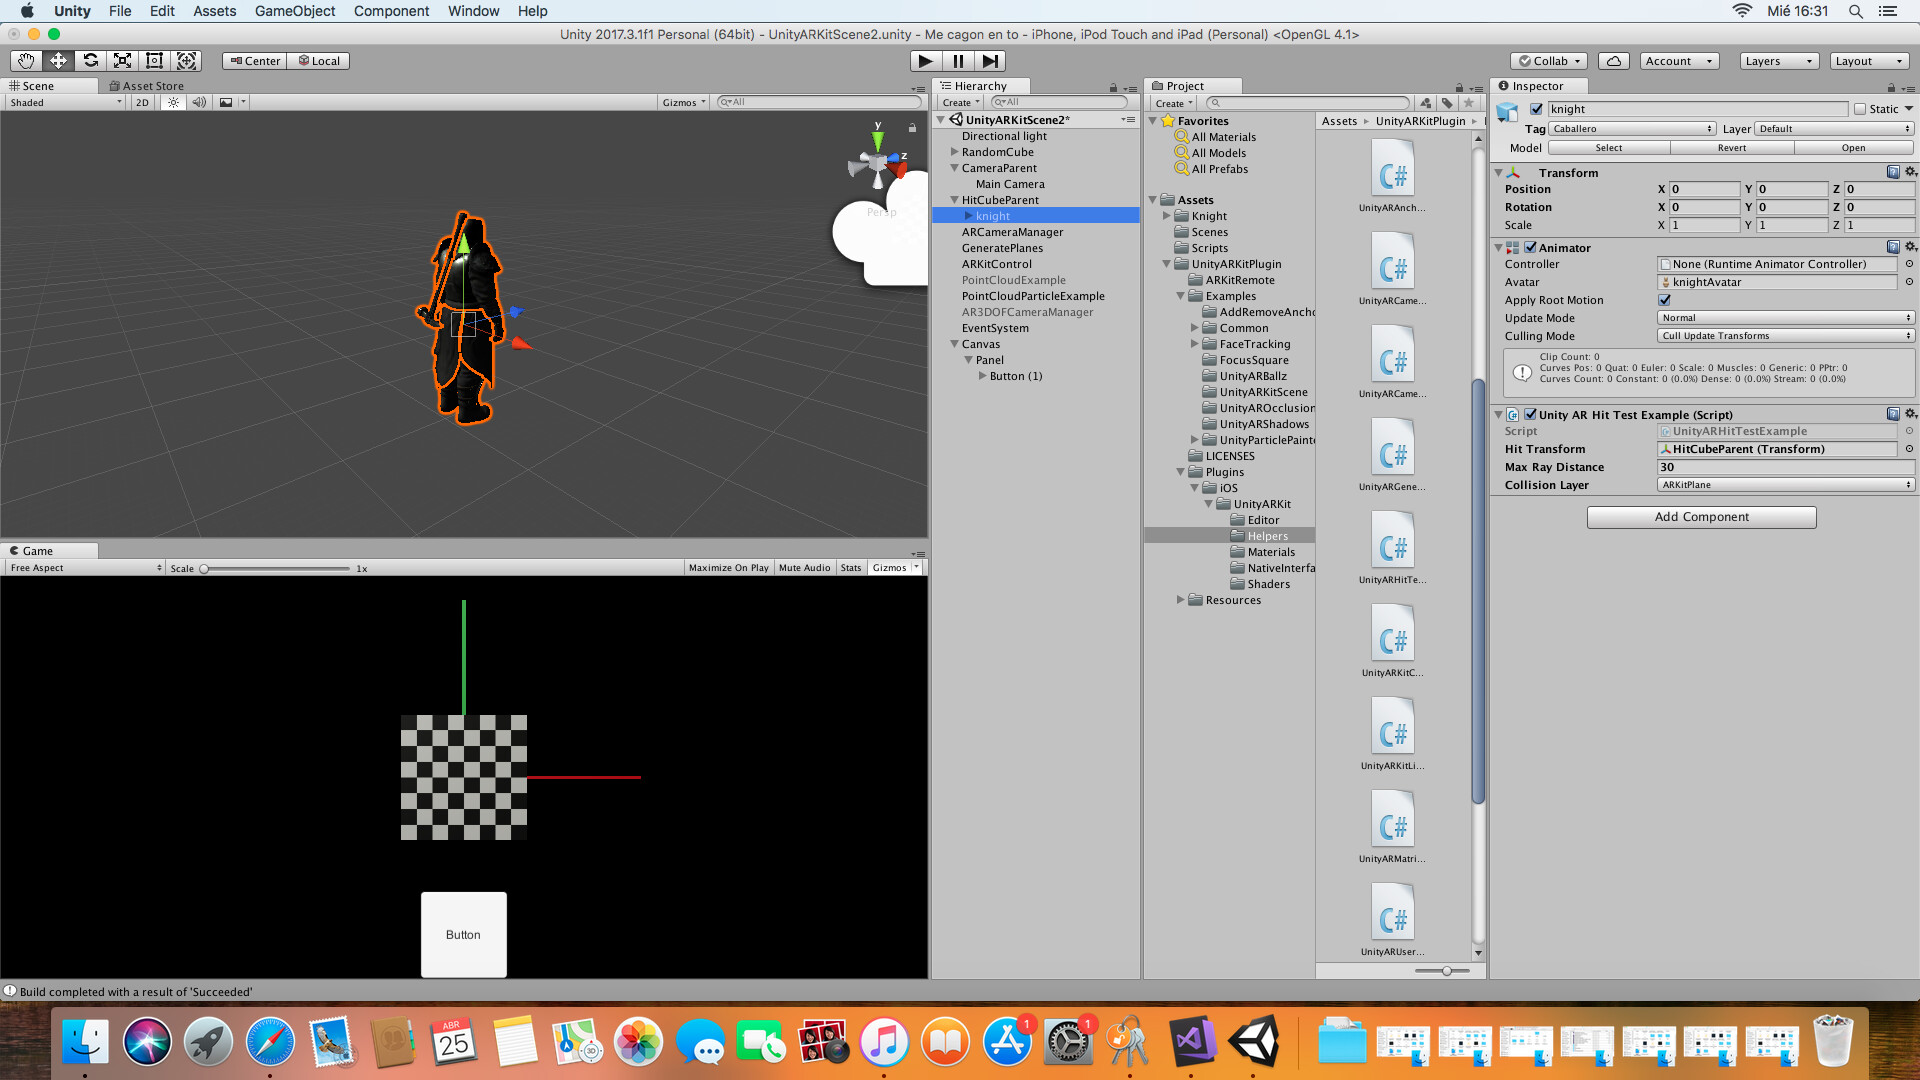Click the Max Ray Distance field
The image size is (1920, 1080).
pos(1785,467)
